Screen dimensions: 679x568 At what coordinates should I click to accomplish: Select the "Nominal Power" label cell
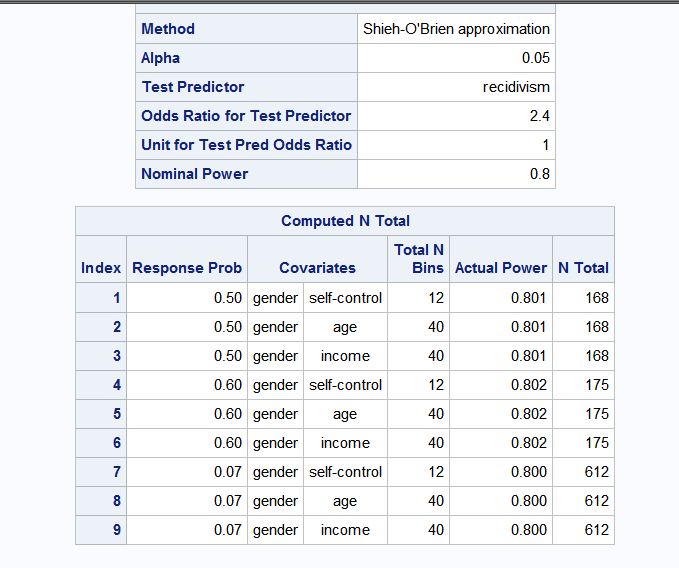[x=195, y=174]
